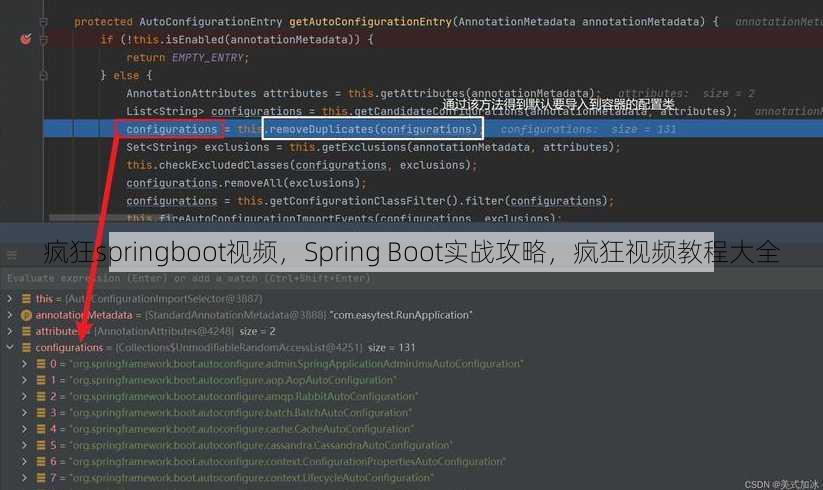Select the SpringApplicationAdminJmxAutoConfiguration string value
Image resolution: width=823 pixels, height=490 pixels.
tap(296, 364)
